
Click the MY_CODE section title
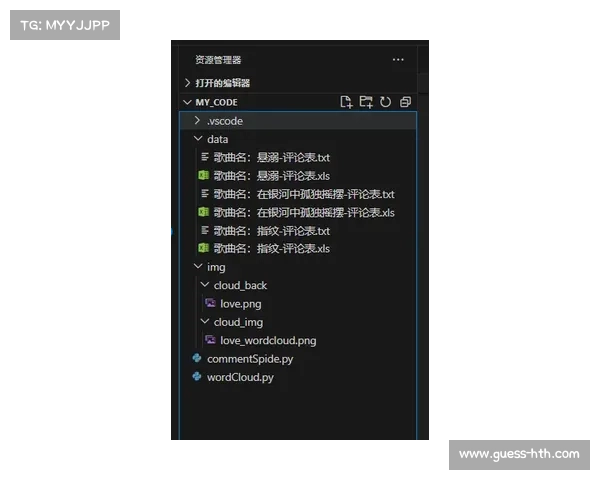216,103
